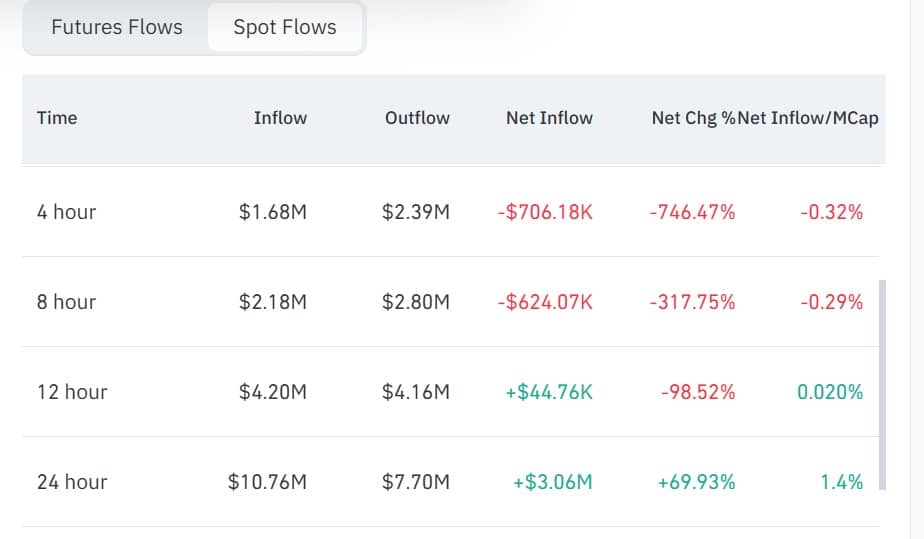The image size is (924, 539).
Task: Click the vertical scrollbar beside the table
Action: (x=882, y=385)
